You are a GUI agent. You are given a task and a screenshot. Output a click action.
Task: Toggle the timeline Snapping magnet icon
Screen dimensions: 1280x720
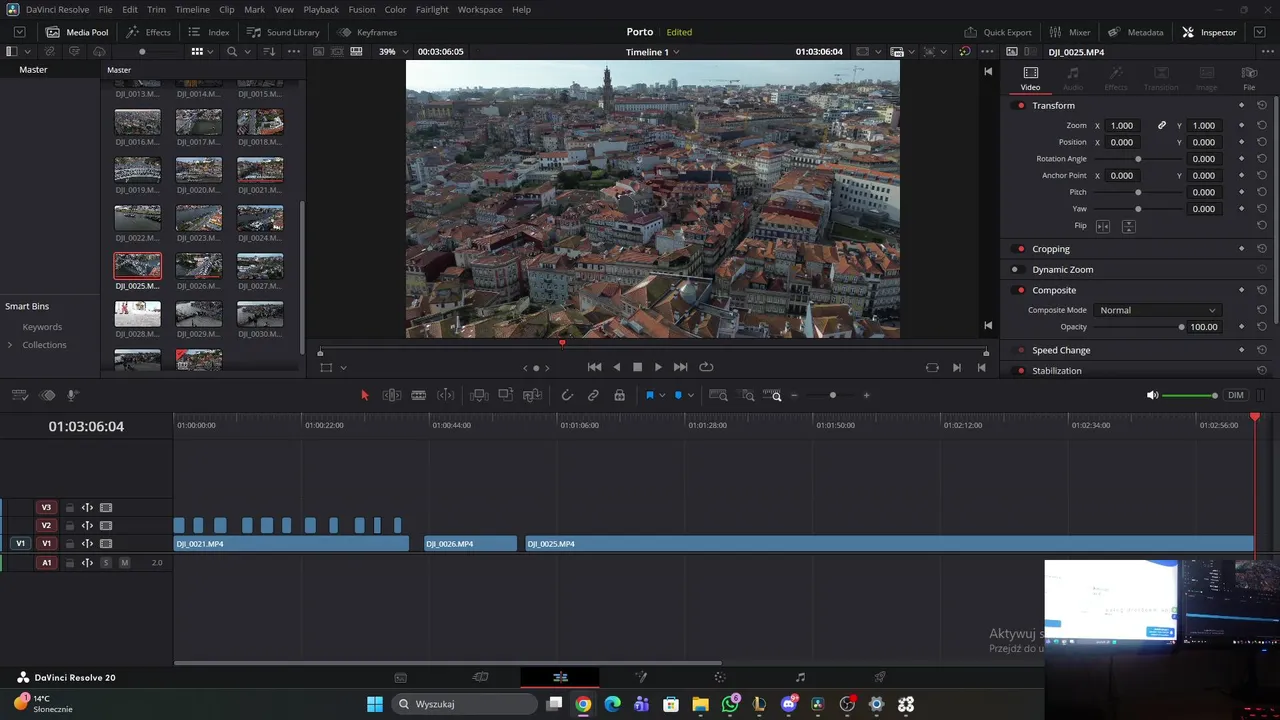[x=567, y=395]
